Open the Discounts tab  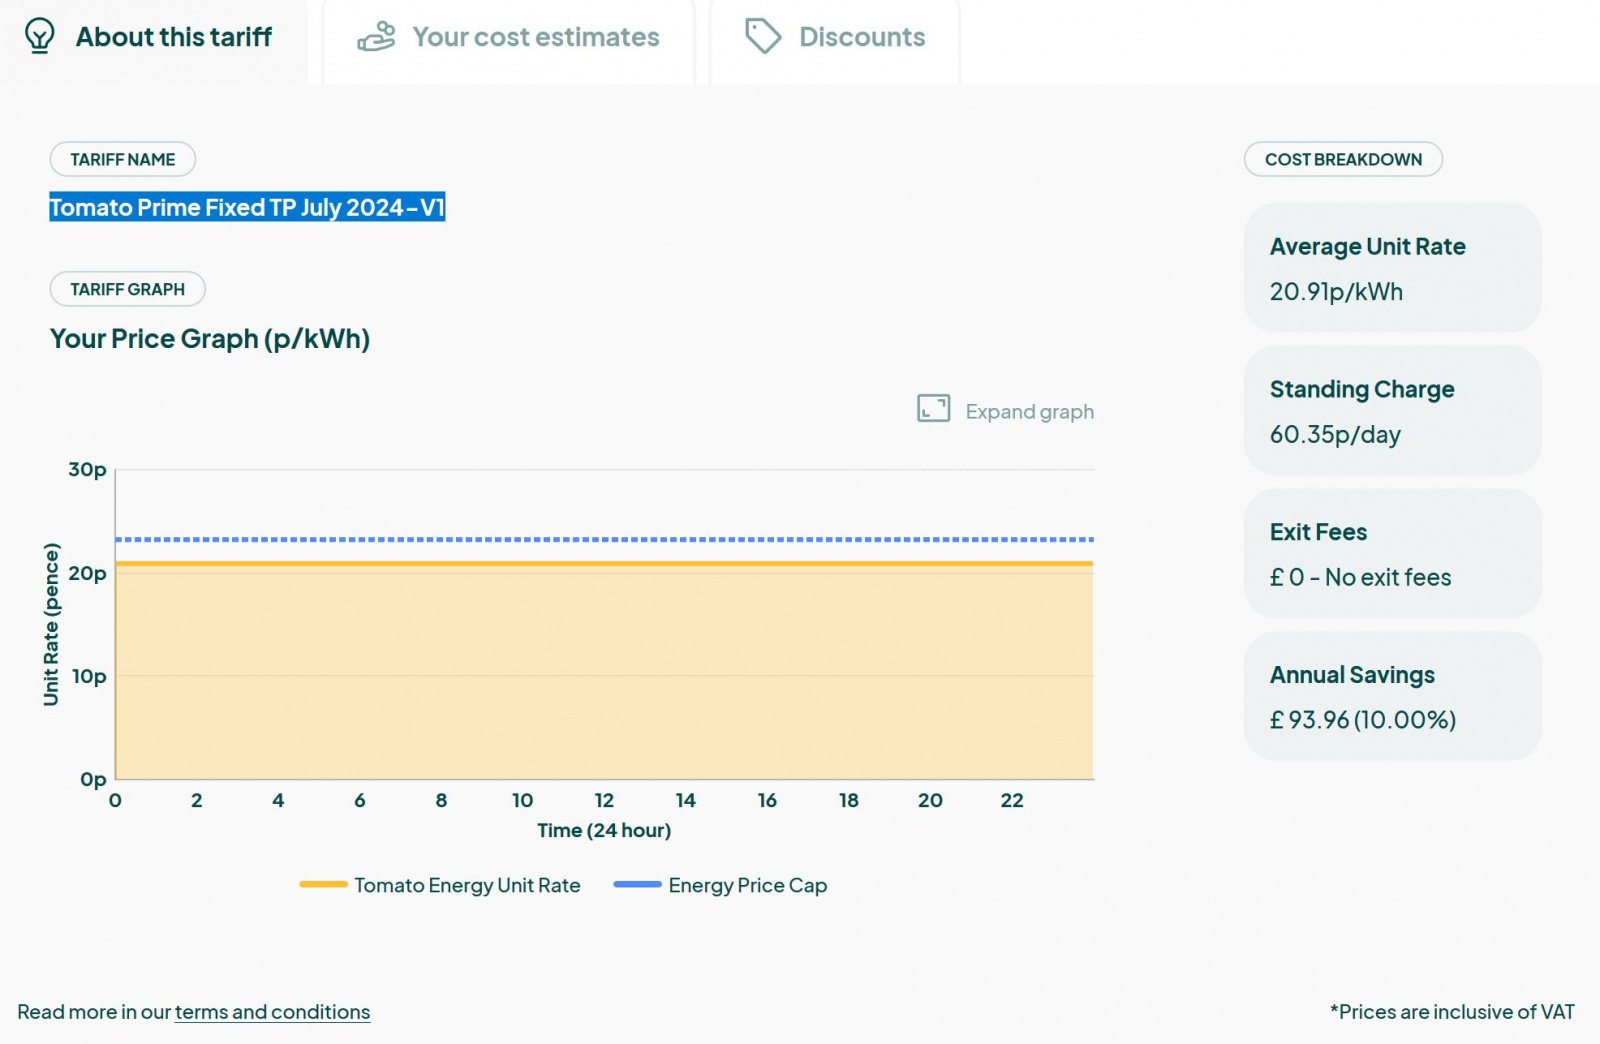pos(835,40)
